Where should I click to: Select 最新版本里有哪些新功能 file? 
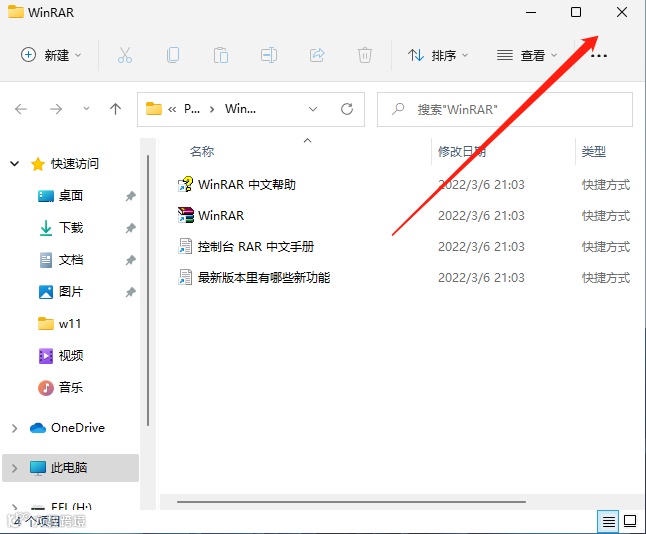[x=264, y=277]
